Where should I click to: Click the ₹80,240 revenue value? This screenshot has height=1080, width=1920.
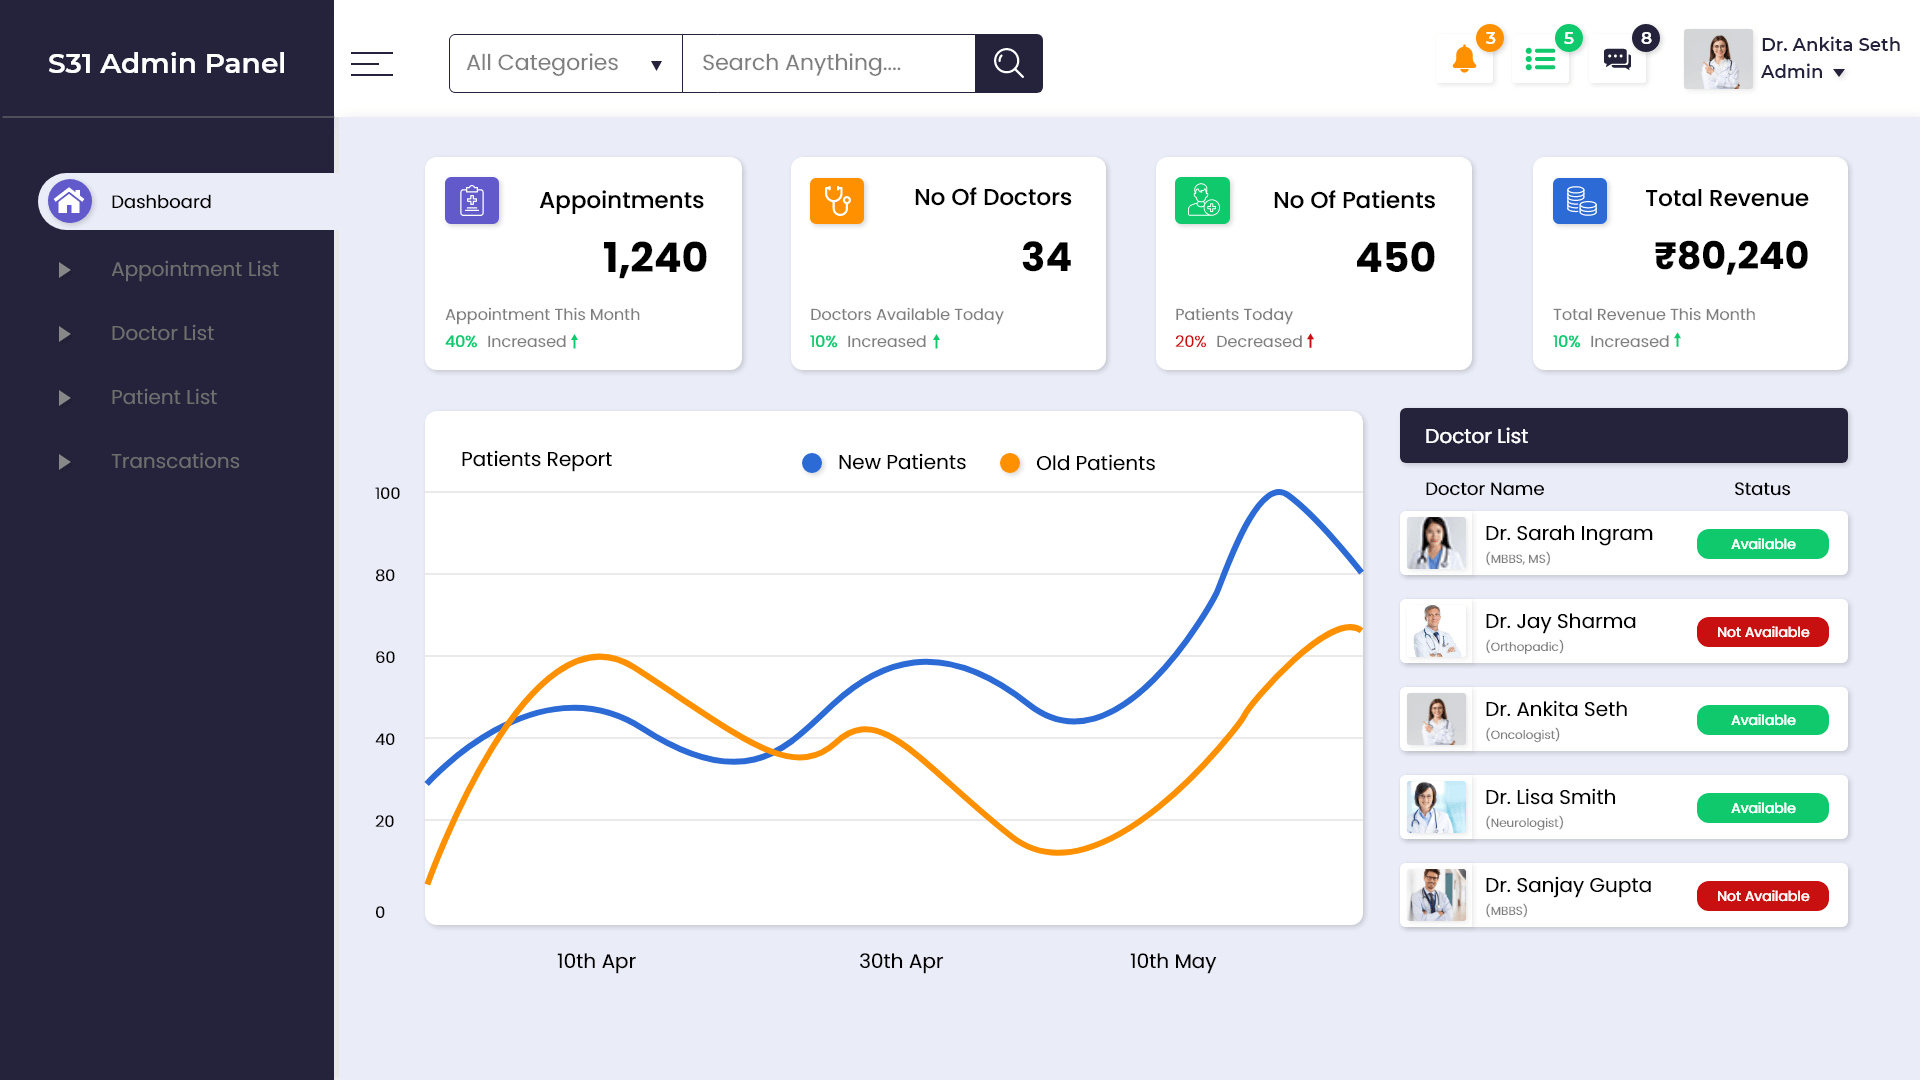tap(1731, 256)
